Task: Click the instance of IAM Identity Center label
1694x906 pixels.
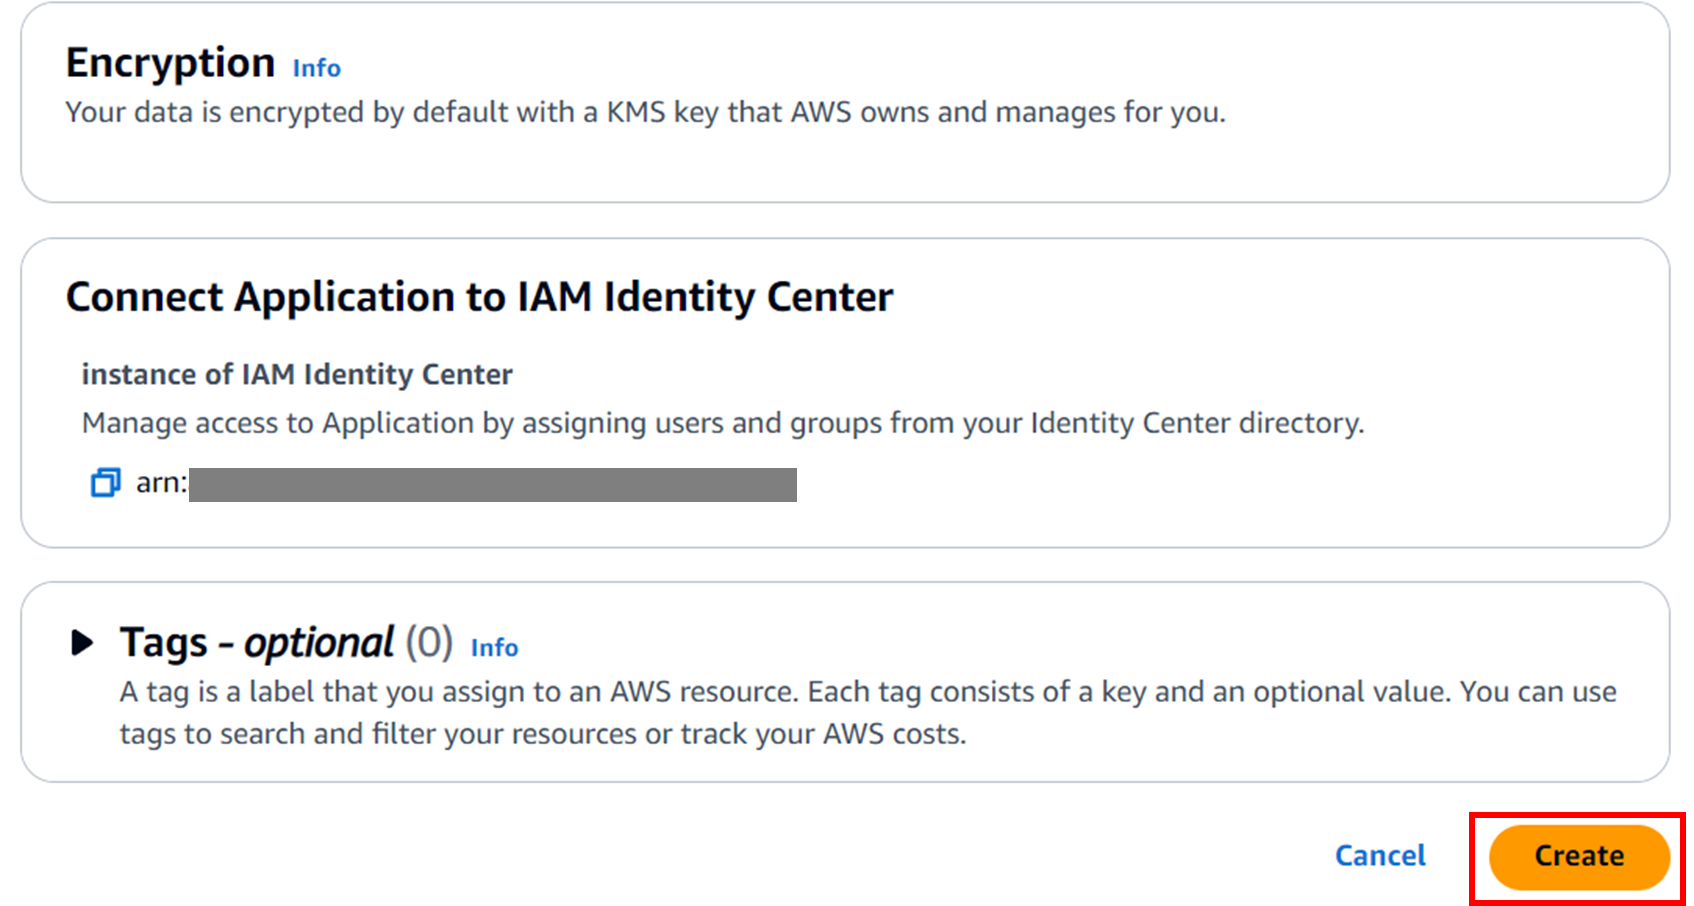Action: (x=297, y=374)
